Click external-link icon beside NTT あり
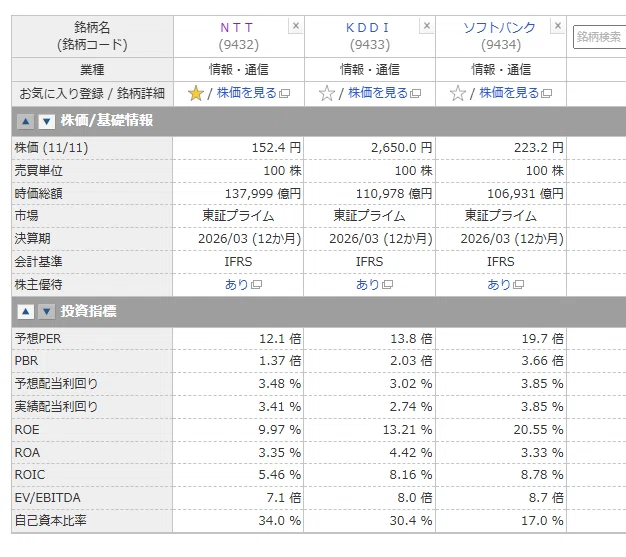Screen dimensions: 626x557 click(256, 285)
